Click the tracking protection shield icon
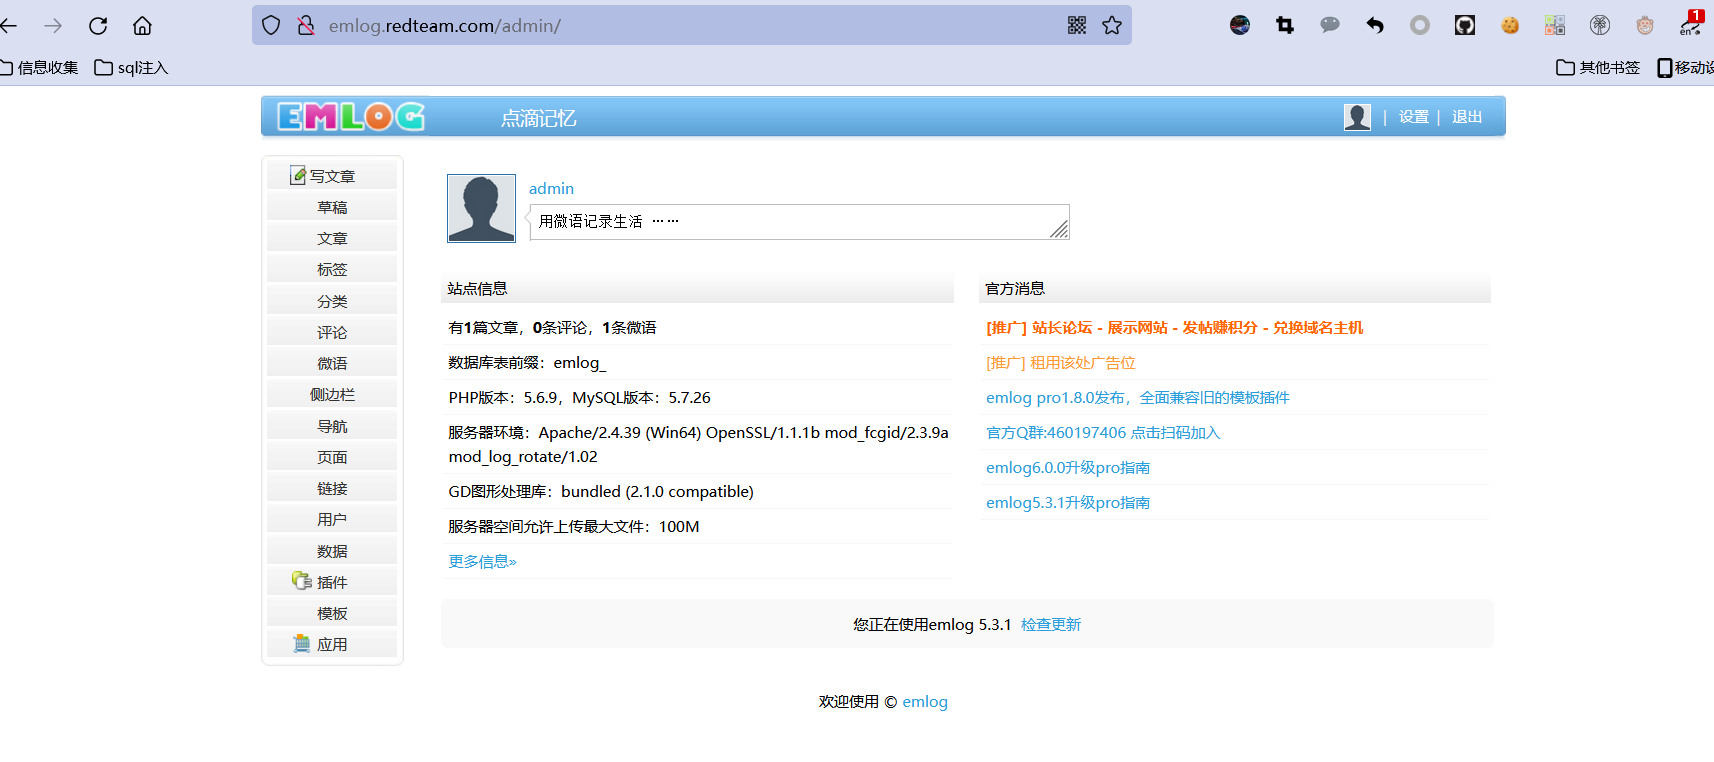Viewport: 1714px width, 762px height. coord(271,26)
